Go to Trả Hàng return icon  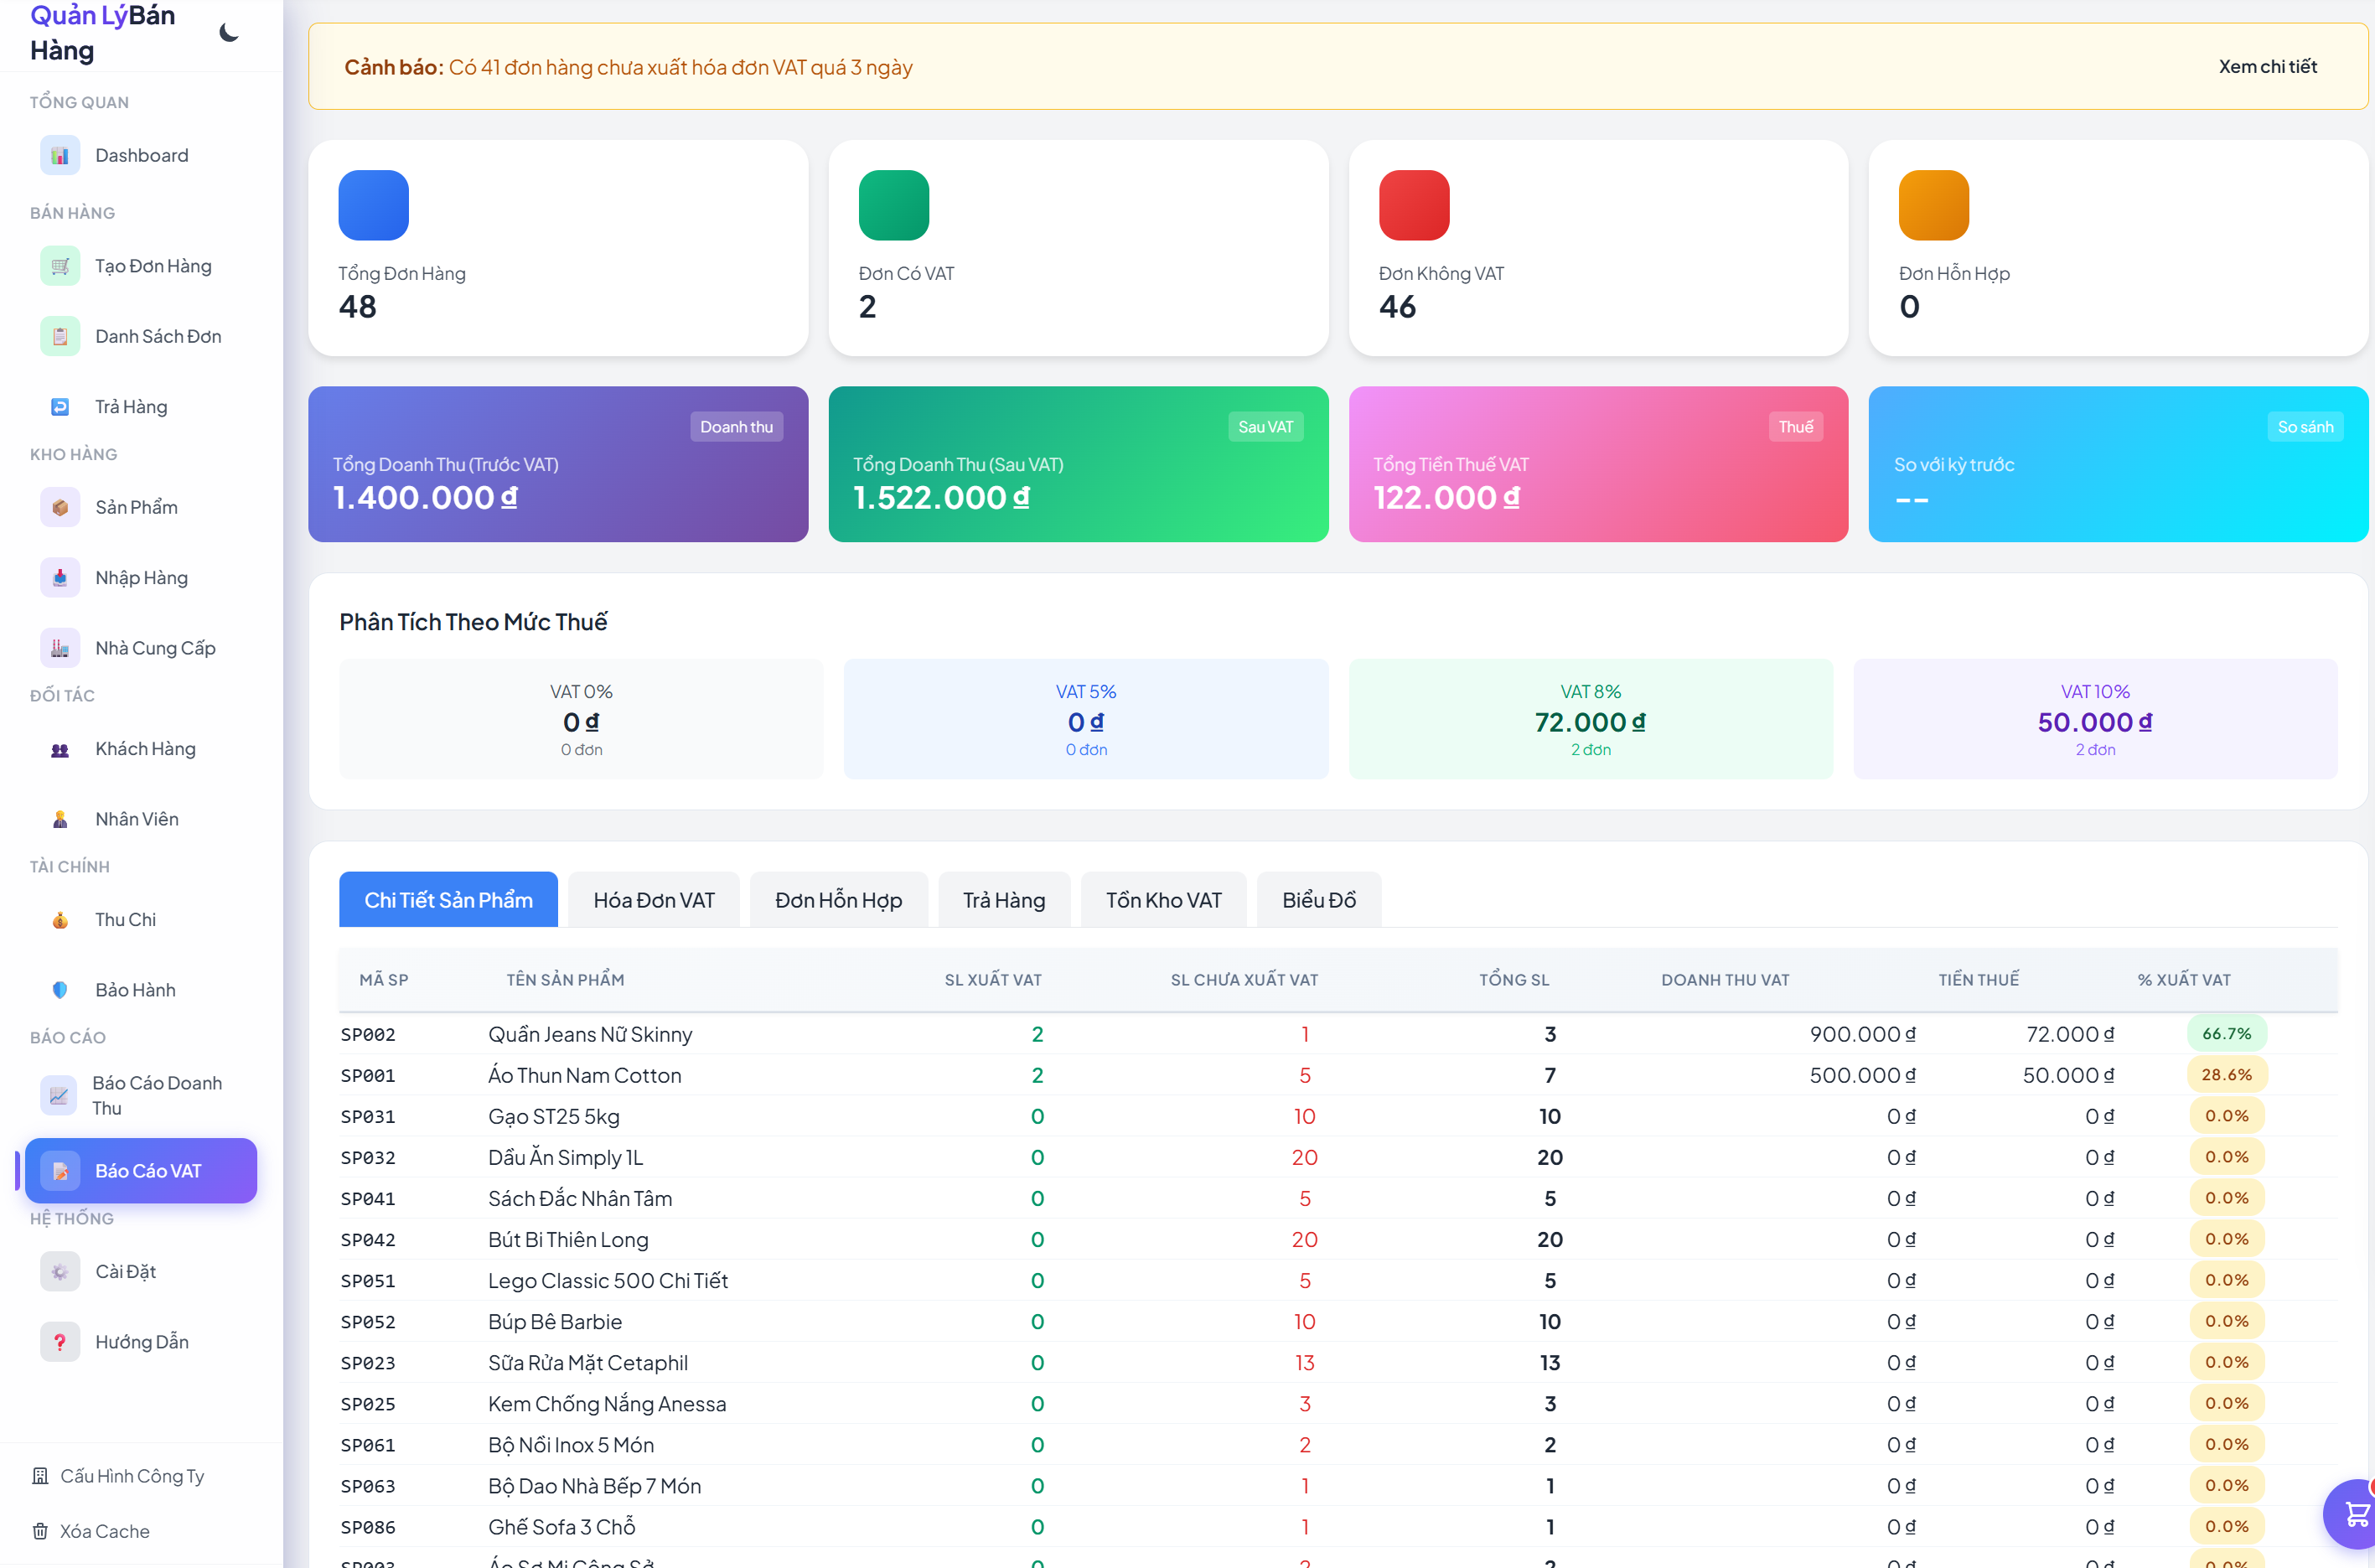tap(60, 407)
